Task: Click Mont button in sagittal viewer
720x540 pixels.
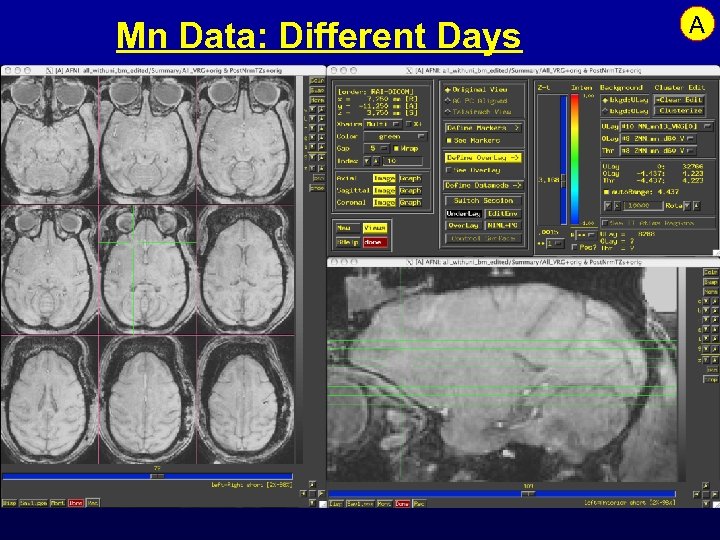Action: tap(384, 504)
